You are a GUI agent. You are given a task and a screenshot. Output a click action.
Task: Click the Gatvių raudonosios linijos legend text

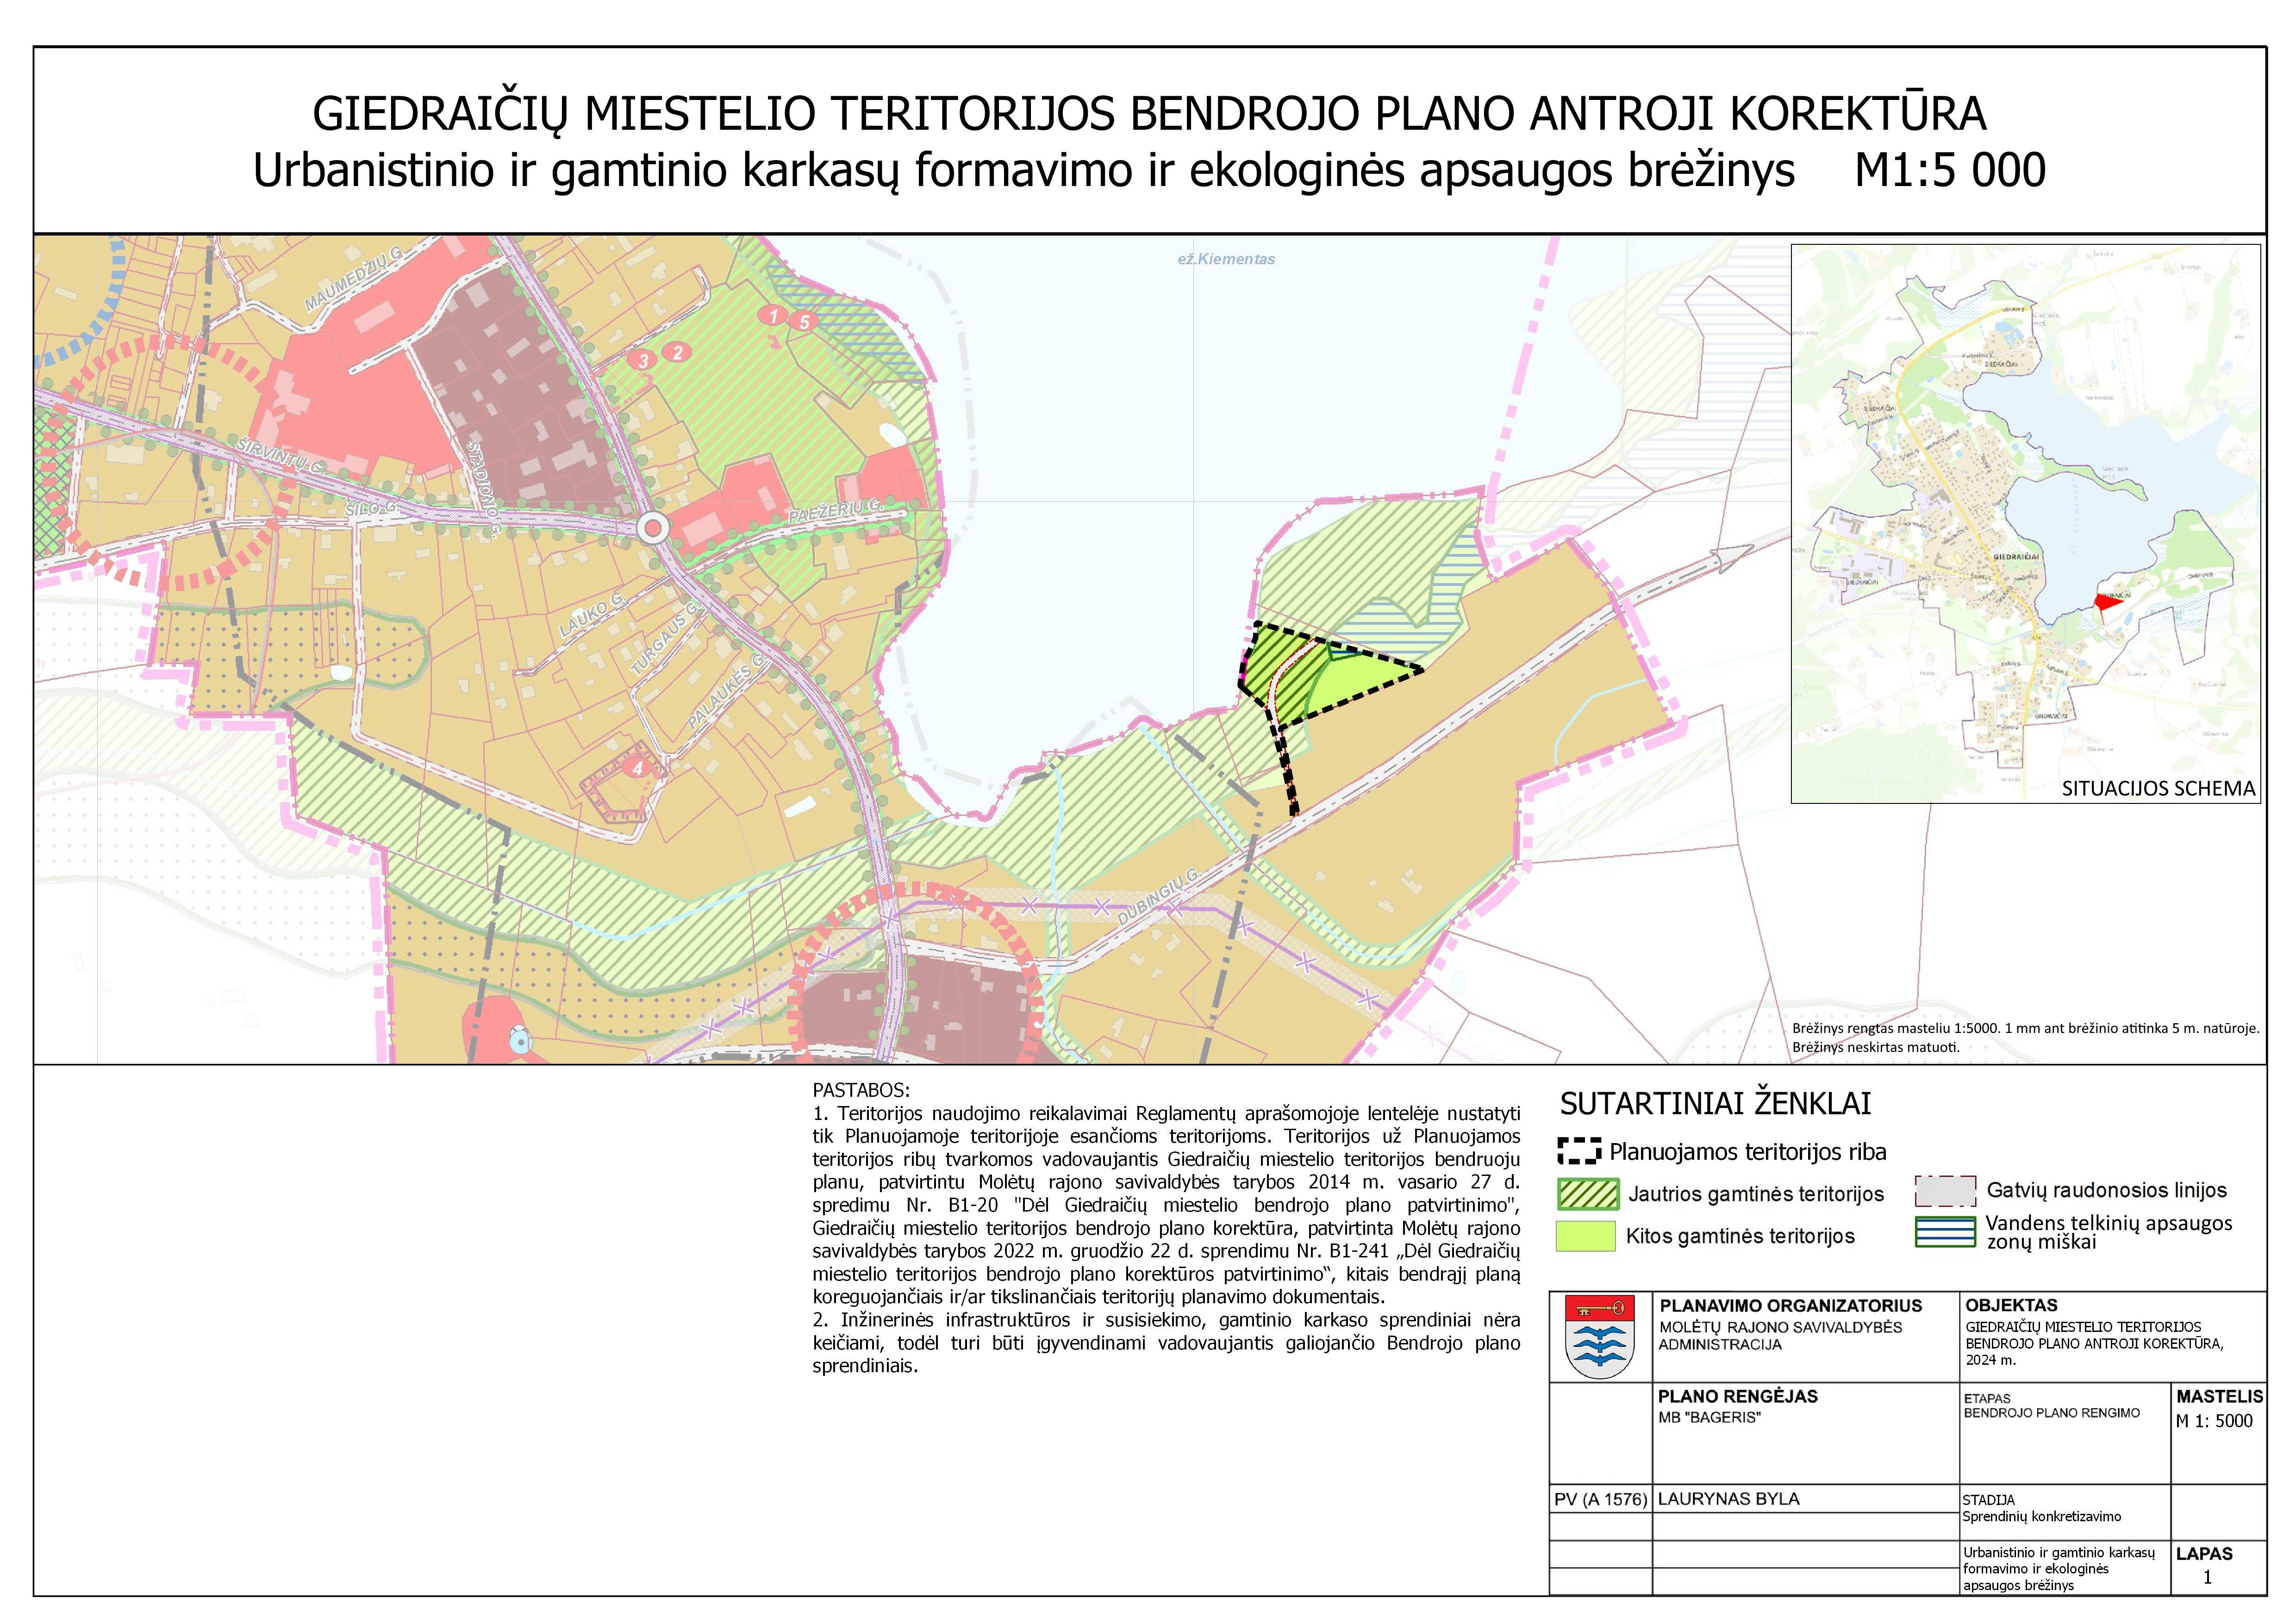point(2107,1190)
